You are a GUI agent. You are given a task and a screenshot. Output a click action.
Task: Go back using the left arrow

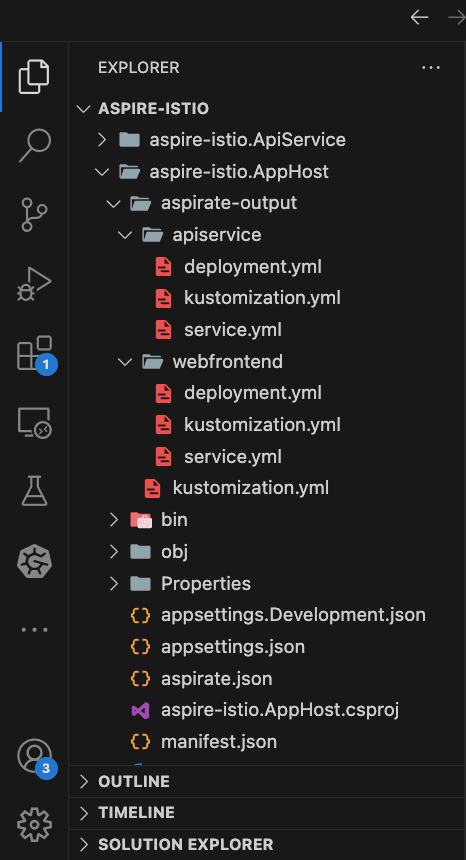pos(419,18)
